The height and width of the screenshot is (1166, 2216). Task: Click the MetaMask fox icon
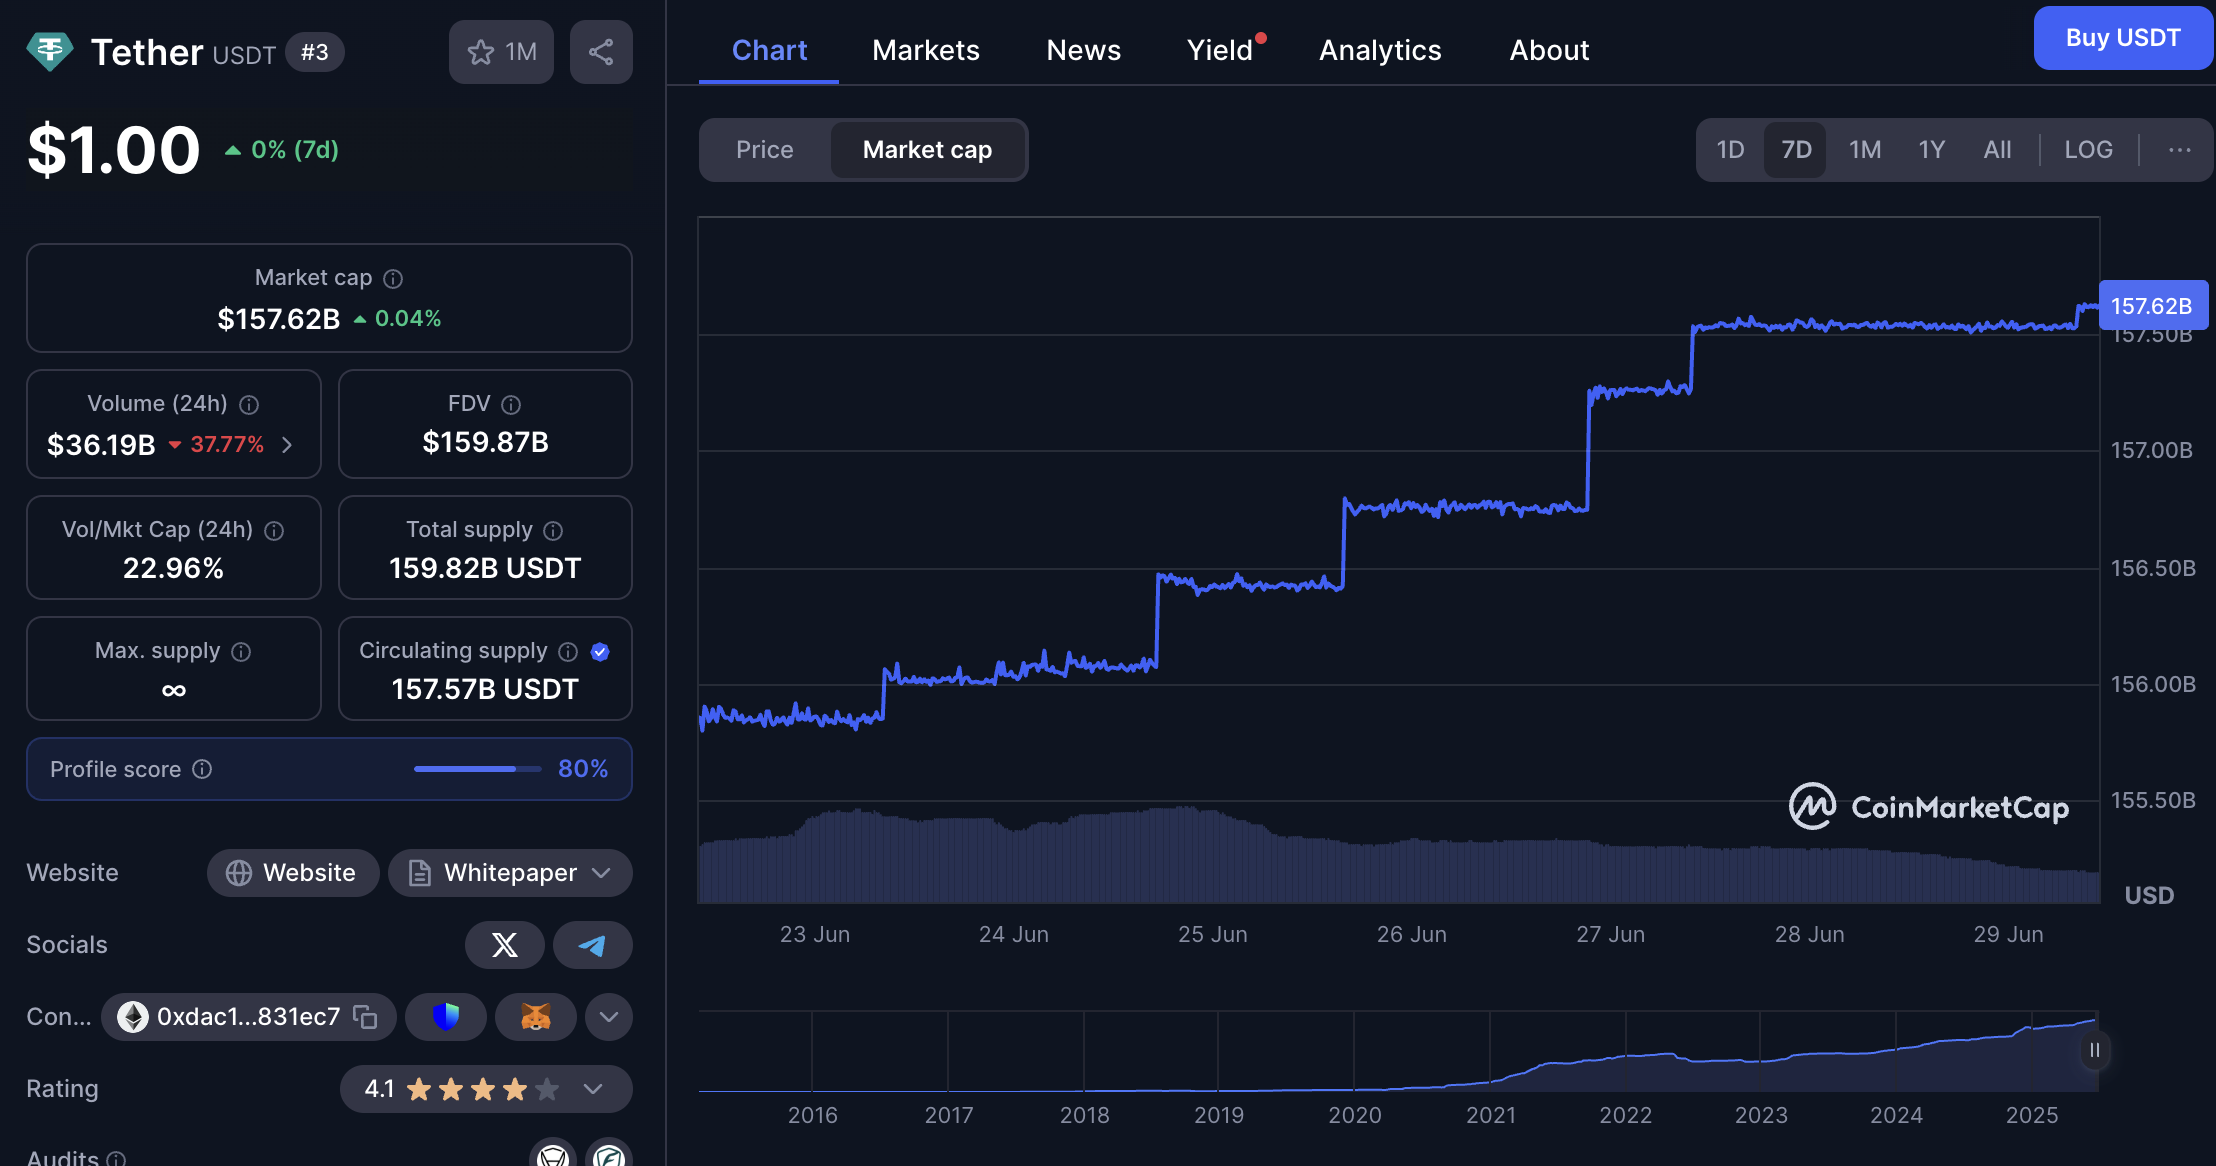536,1017
